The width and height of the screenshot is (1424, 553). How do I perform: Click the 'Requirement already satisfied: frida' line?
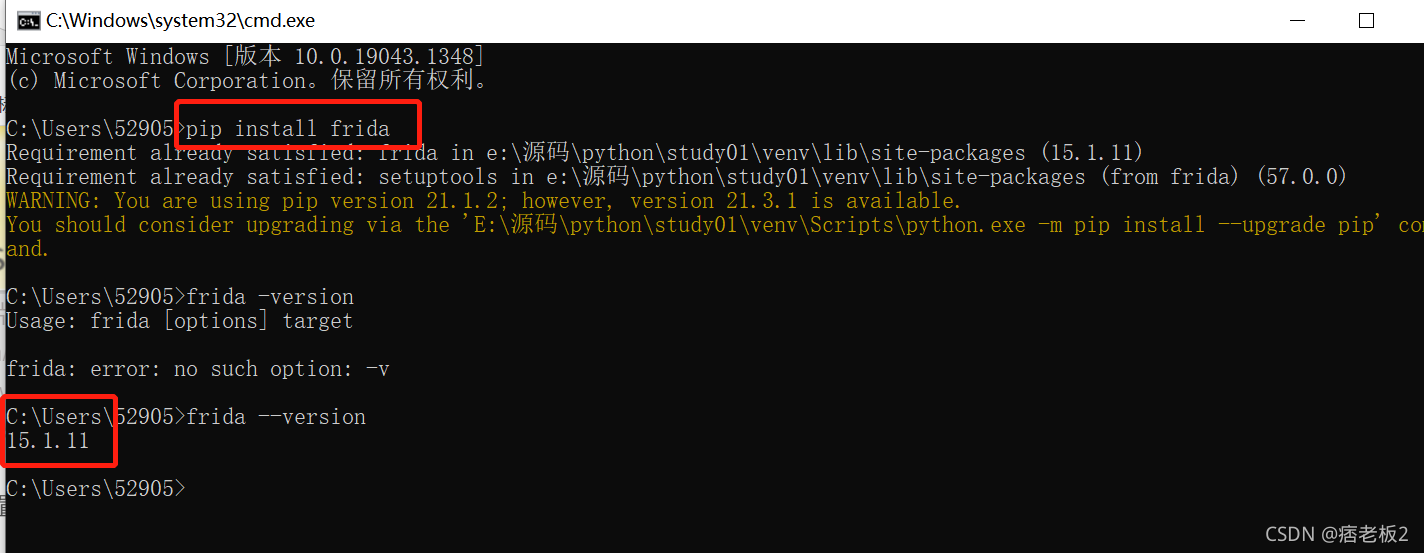point(574,153)
